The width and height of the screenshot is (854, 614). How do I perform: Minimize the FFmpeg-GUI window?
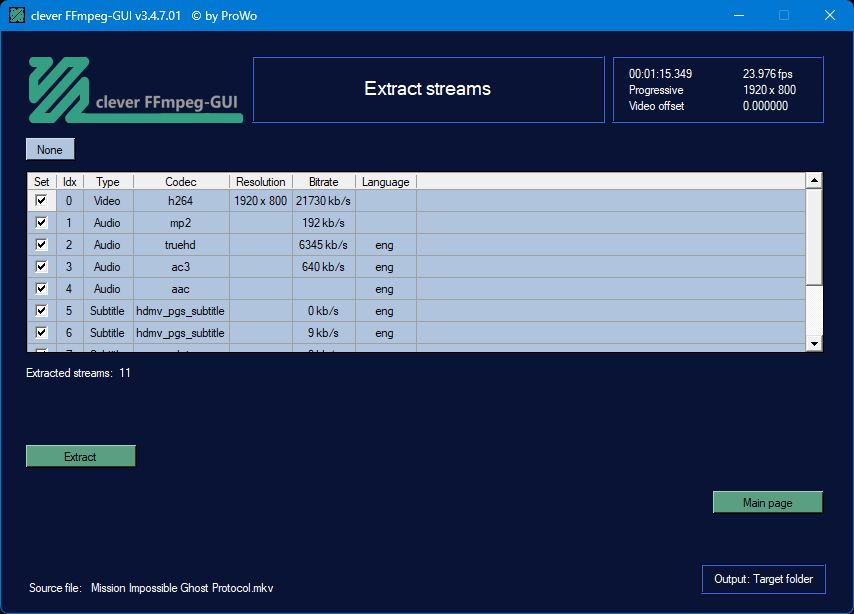739,15
